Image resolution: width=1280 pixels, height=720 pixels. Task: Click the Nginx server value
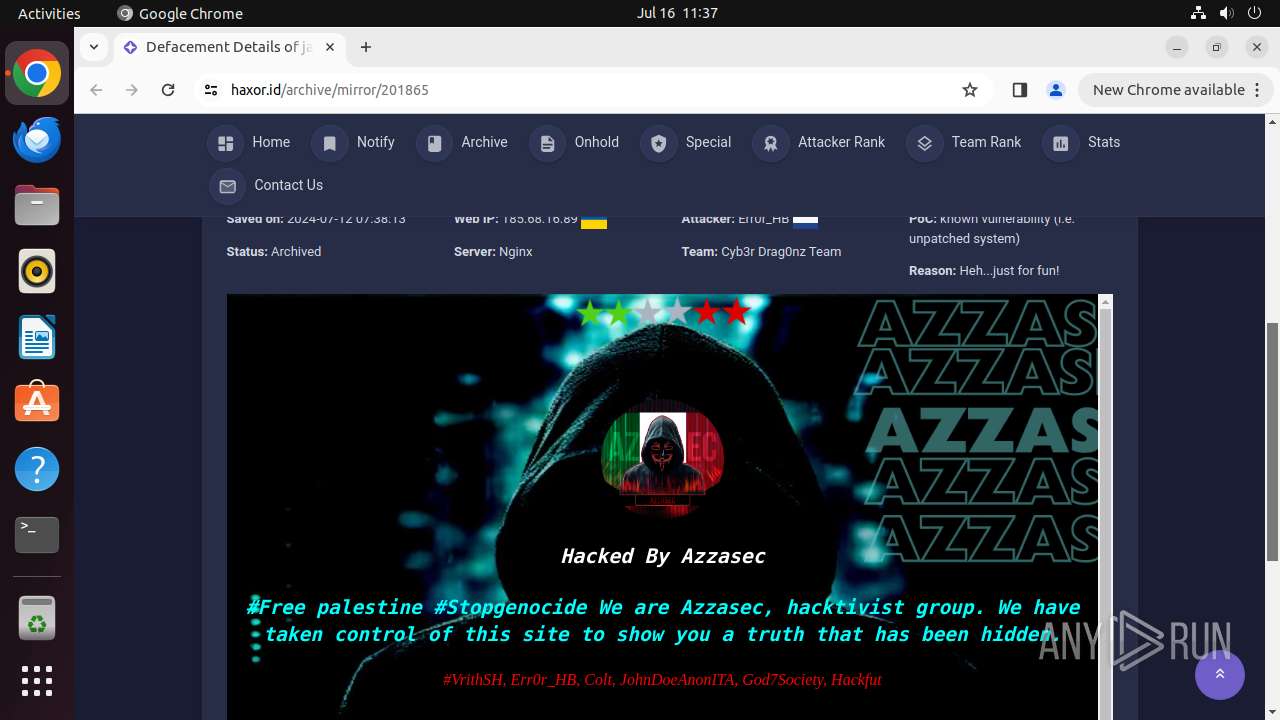(516, 252)
